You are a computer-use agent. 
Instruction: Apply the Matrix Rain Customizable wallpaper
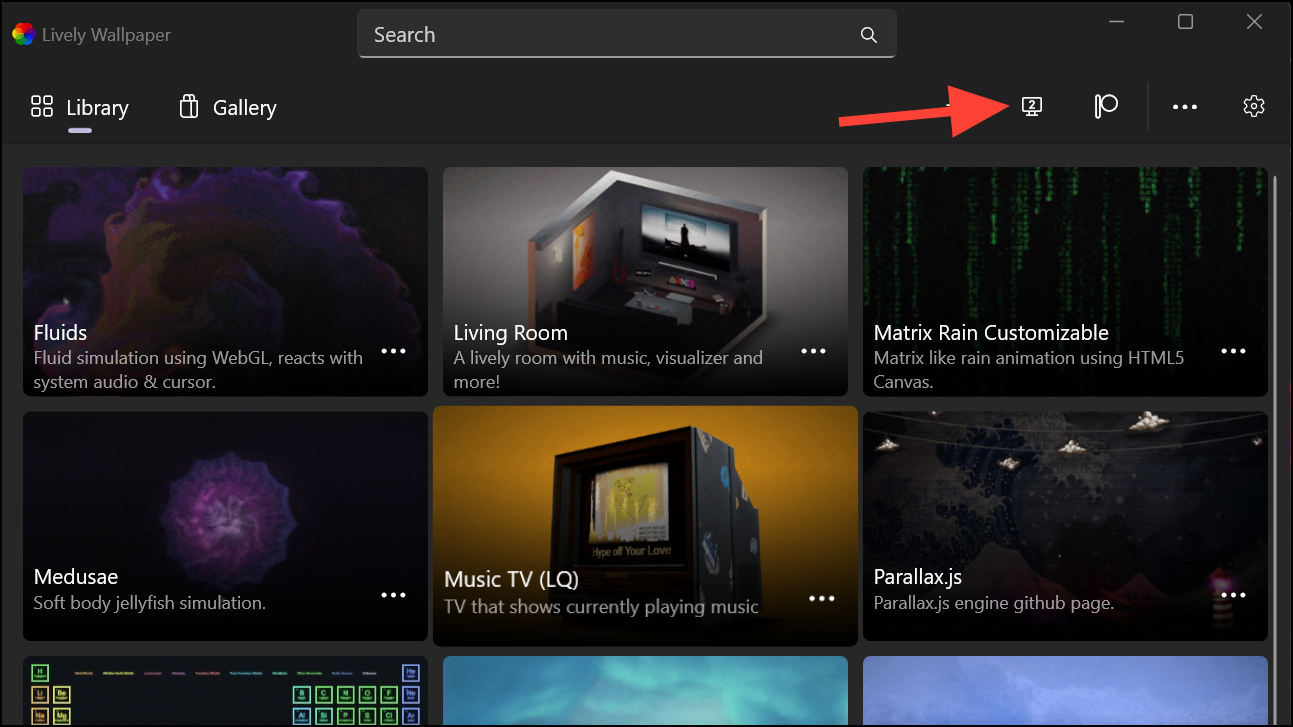[x=1065, y=282]
